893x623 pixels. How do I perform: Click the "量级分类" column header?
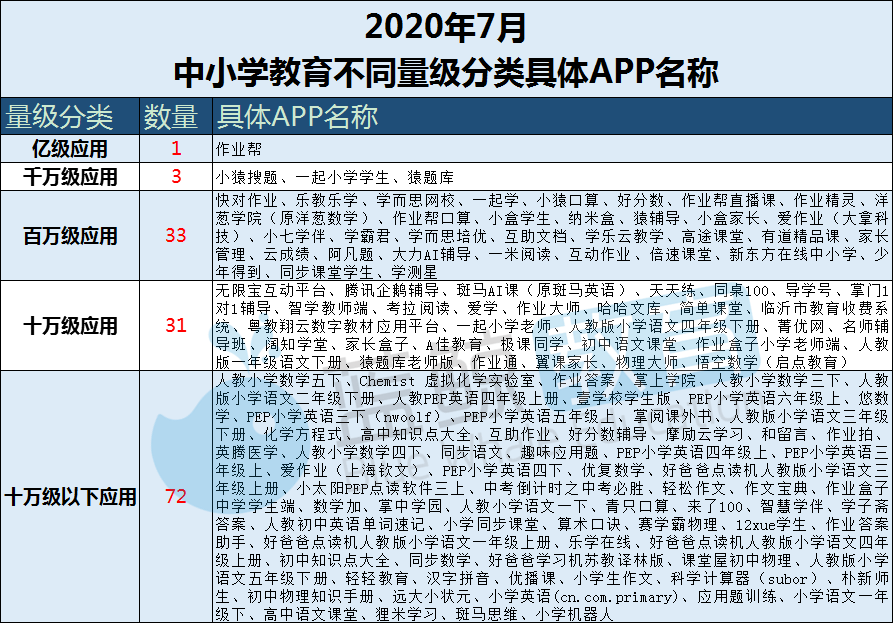click(x=60, y=117)
